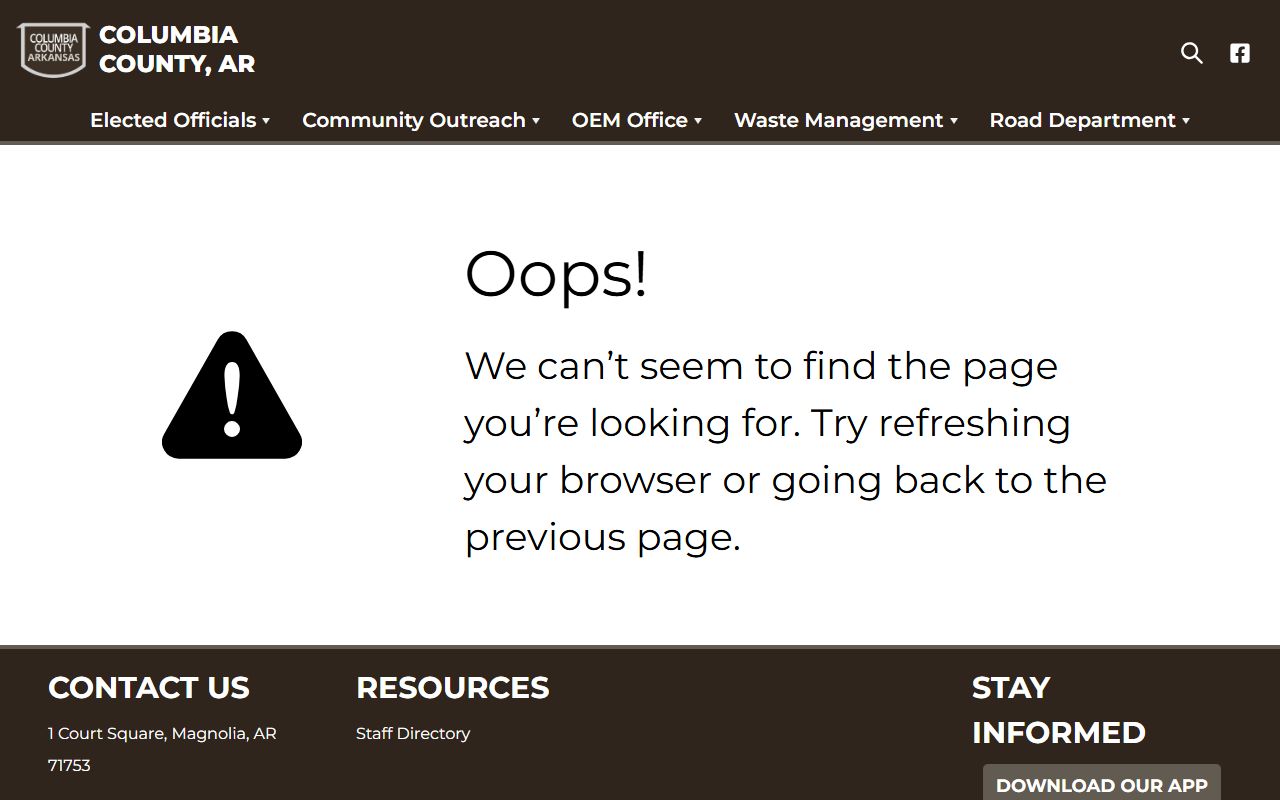
Task: Open the Staff Directory link
Action: click(413, 733)
